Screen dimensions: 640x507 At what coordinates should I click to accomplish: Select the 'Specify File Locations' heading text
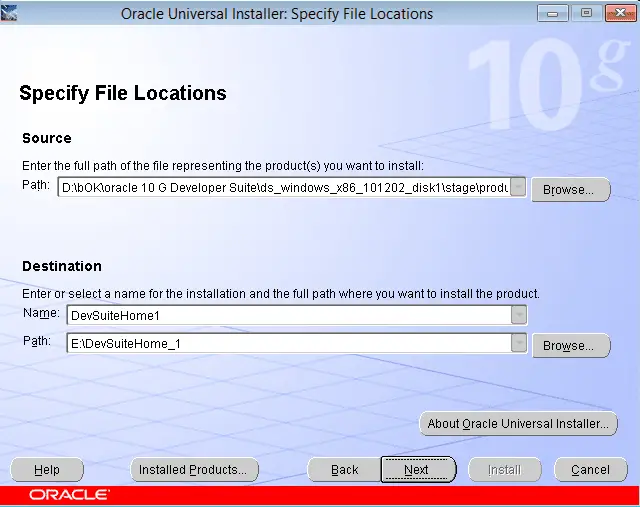(x=123, y=93)
